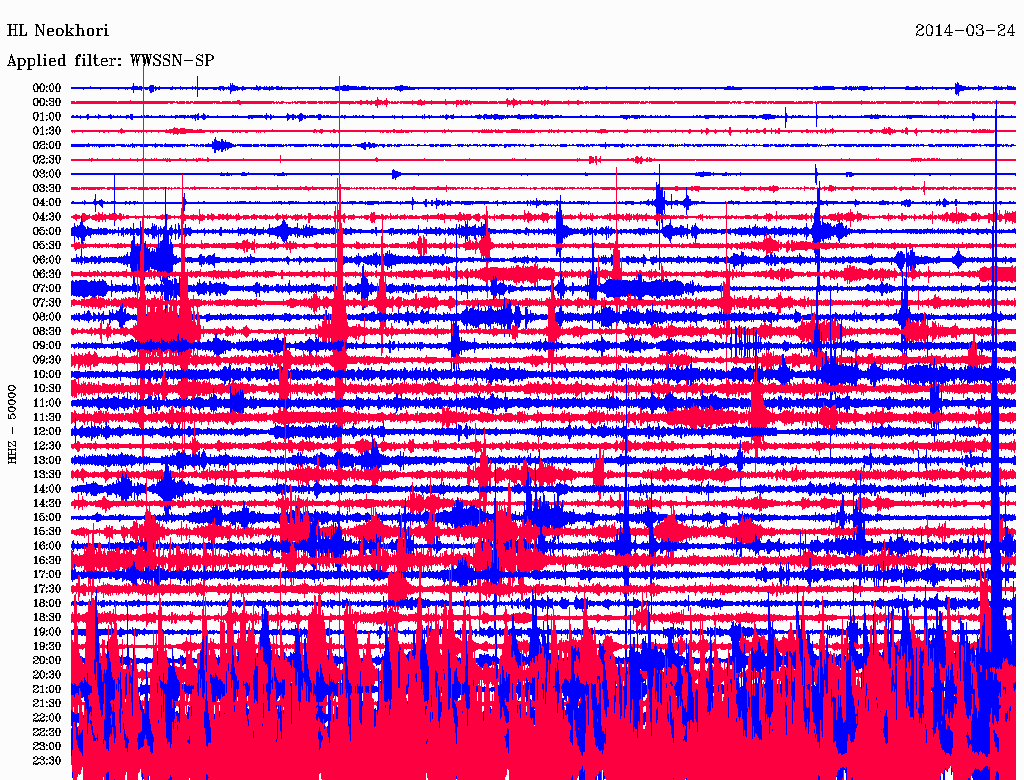Click the 'Applied filter: WWSSN-SP' label
Image resolution: width=1024 pixels, height=780 pixels.
[110, 61]
